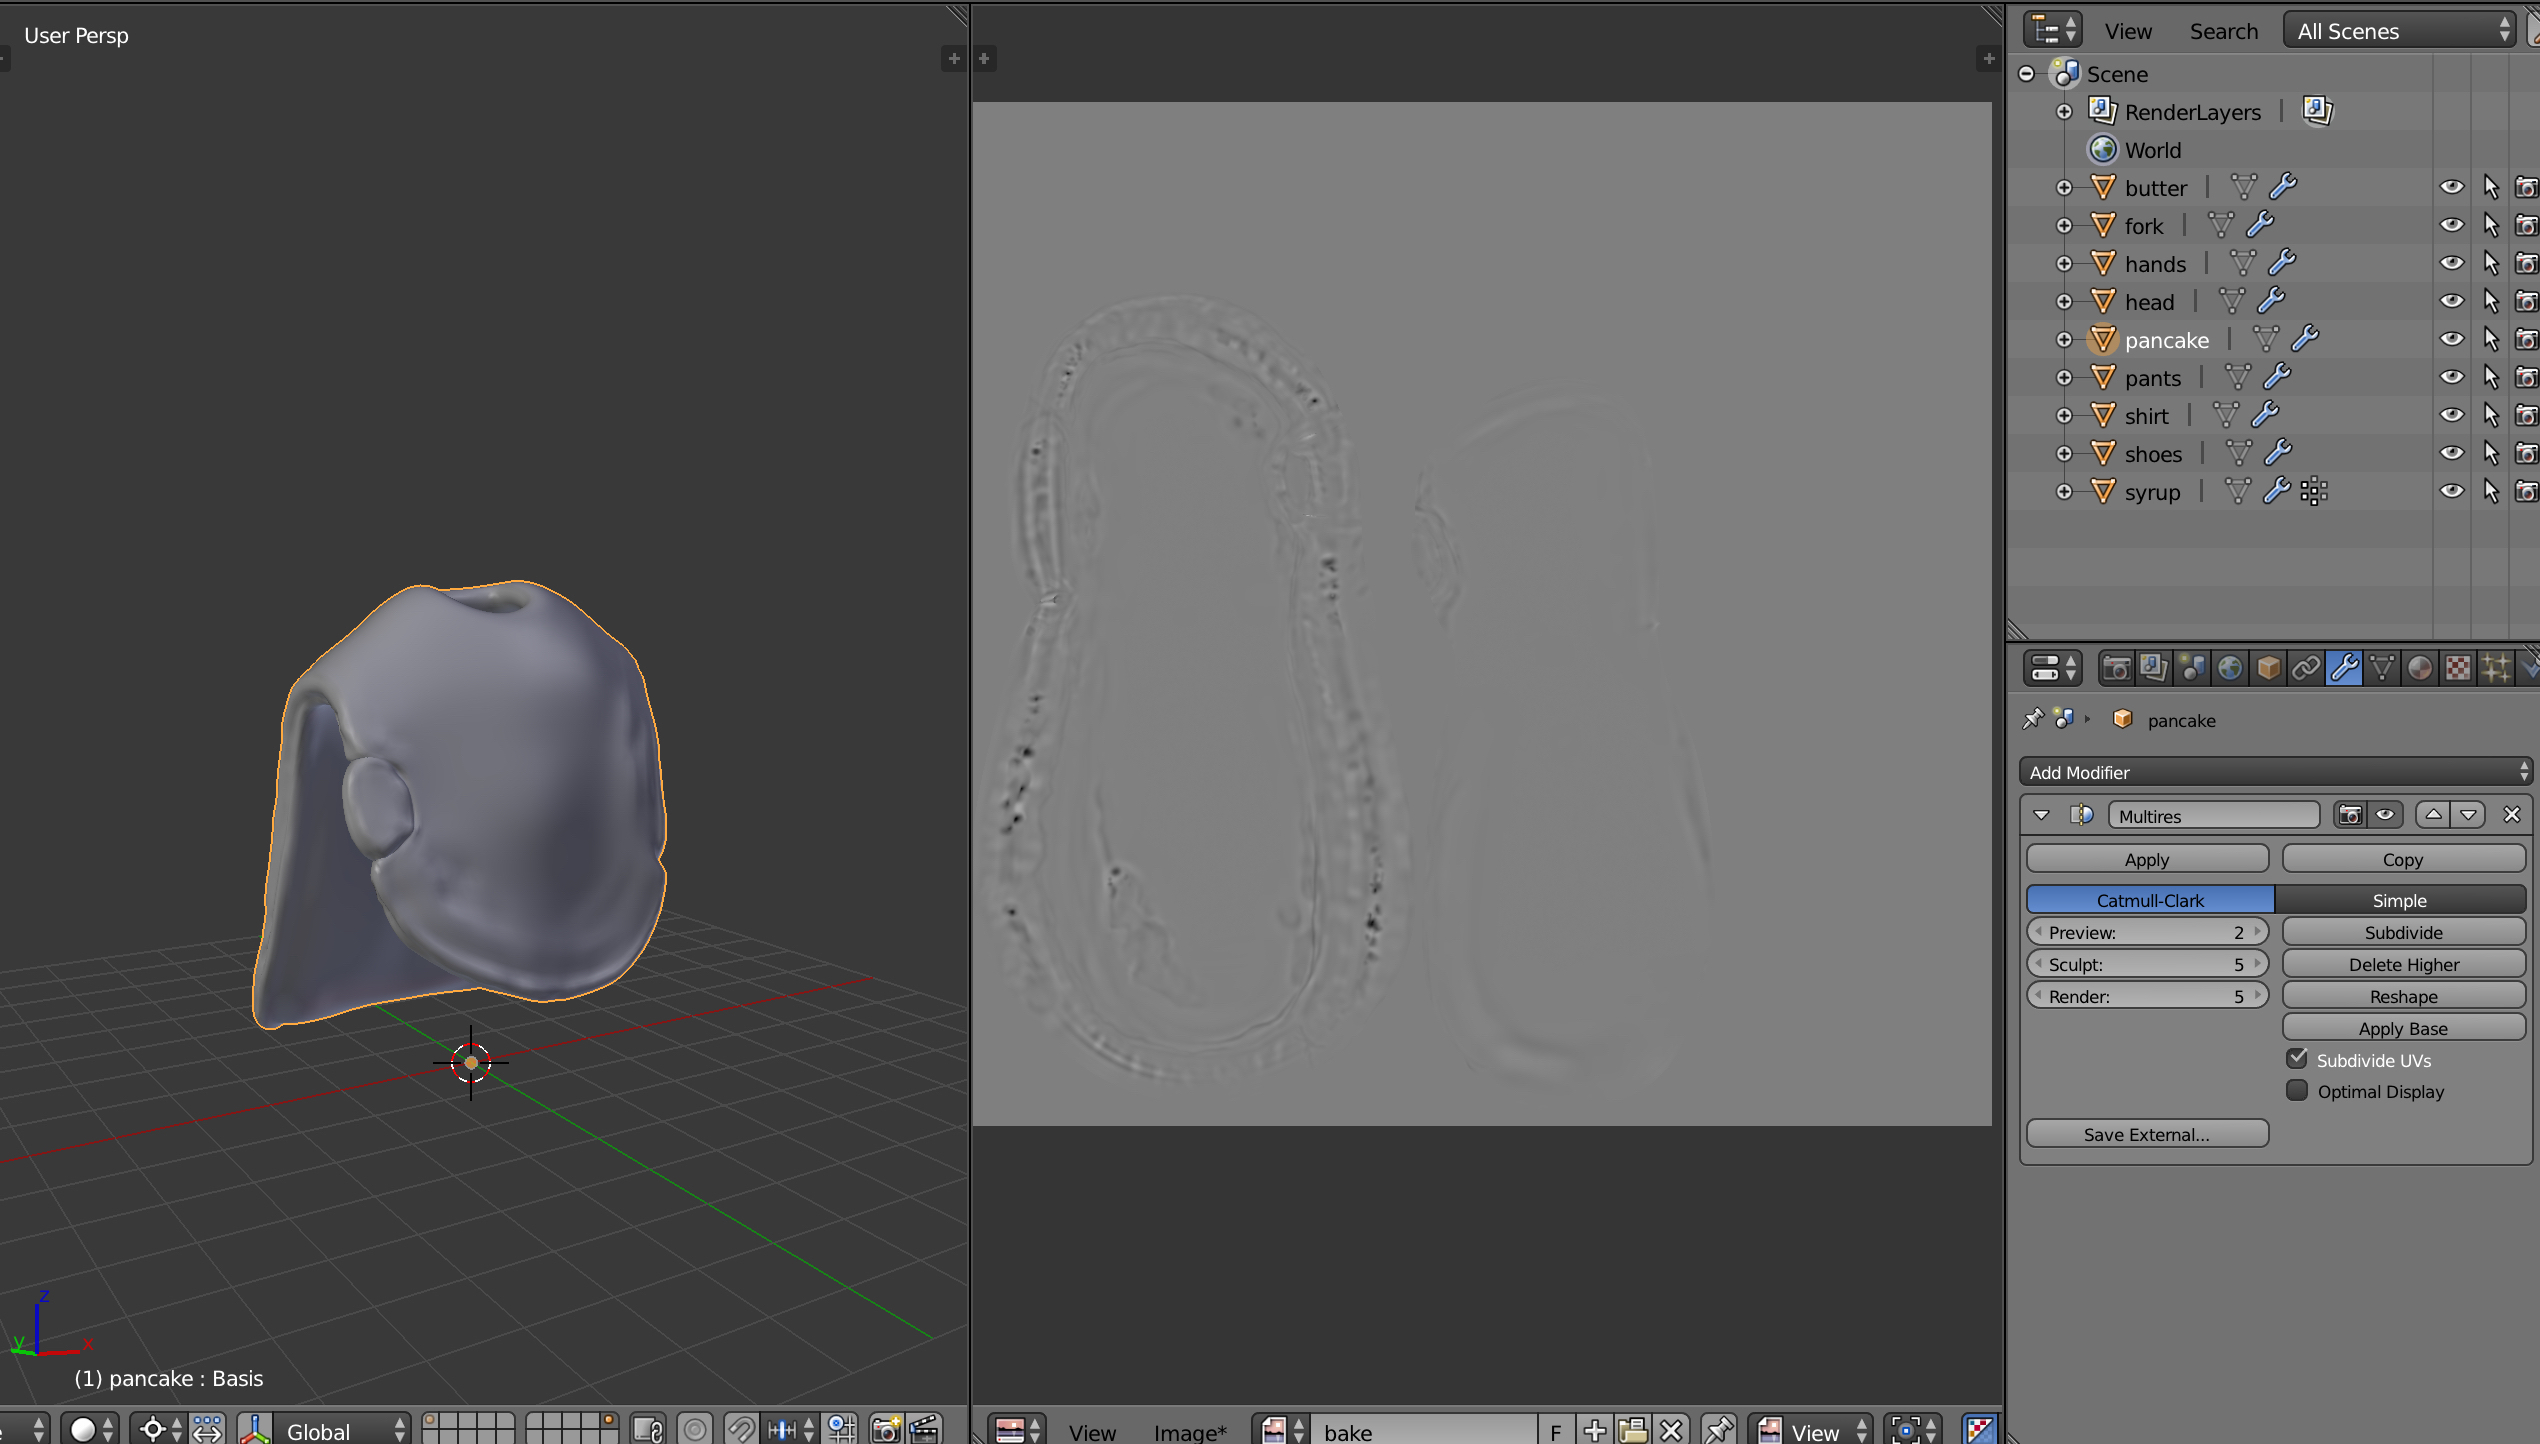Open the Constraints chain-link tab
Image resolution: width=2540 pixels, height=1444 pixels.
click(2306, 668)
